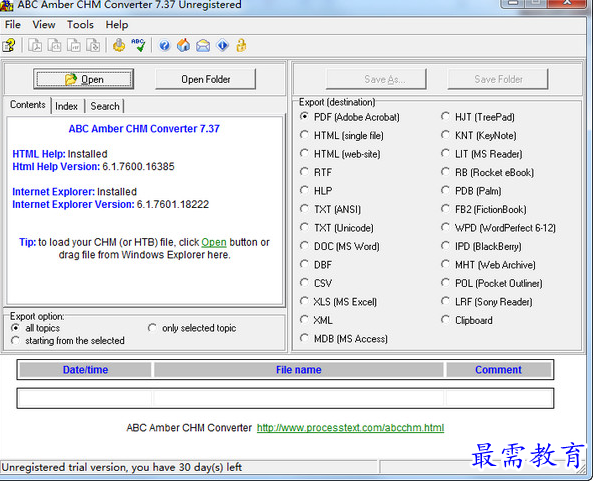Open the Help menu
The image size is (593, 487).
tap(117, 25)
